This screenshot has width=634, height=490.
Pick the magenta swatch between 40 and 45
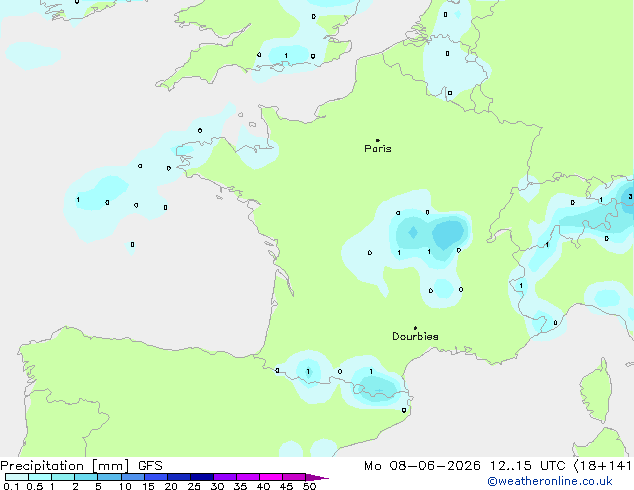pos(271,477)
